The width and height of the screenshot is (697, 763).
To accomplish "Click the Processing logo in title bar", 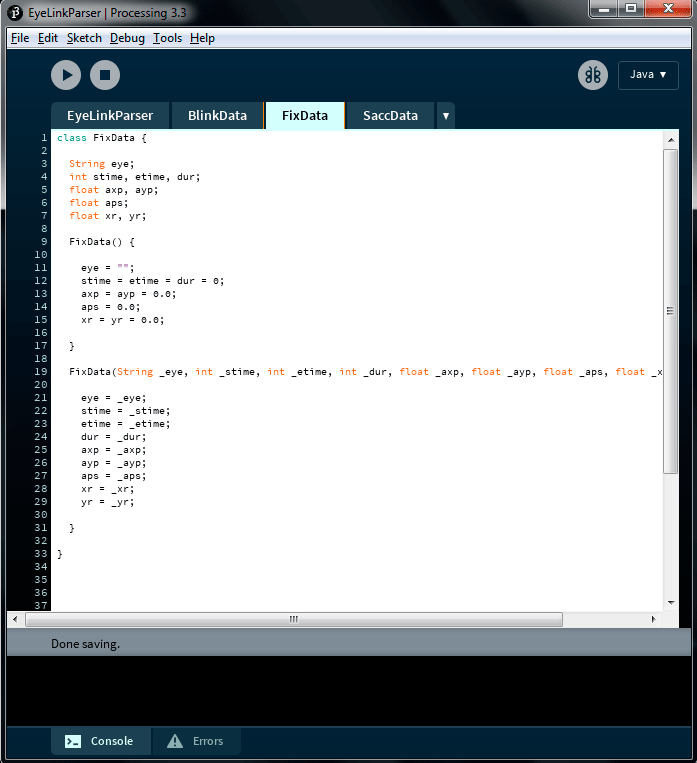I will pyautogui.click(x=16, y=12).
